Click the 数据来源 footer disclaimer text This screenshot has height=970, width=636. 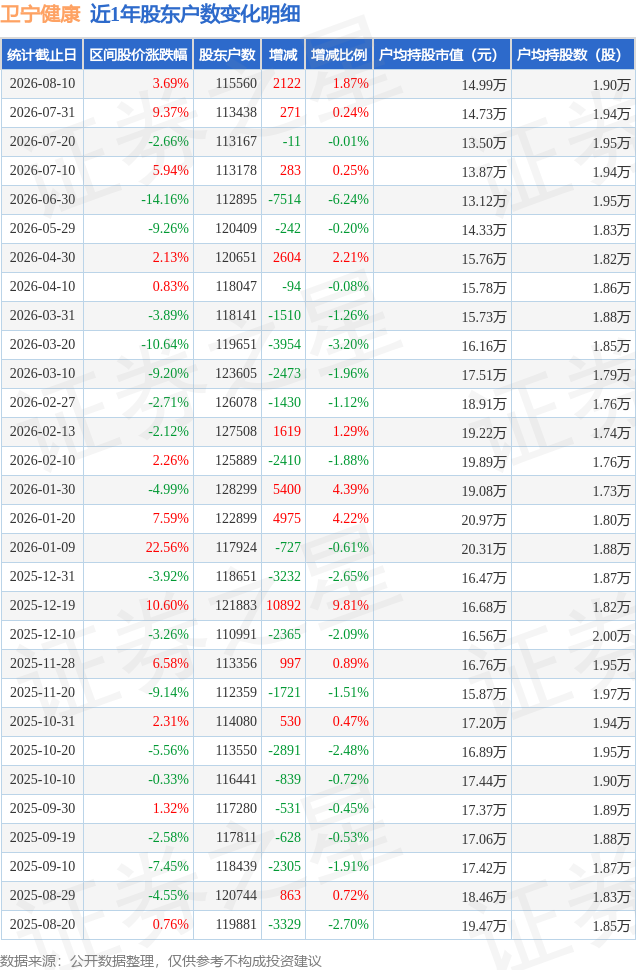tap(161, 961)
